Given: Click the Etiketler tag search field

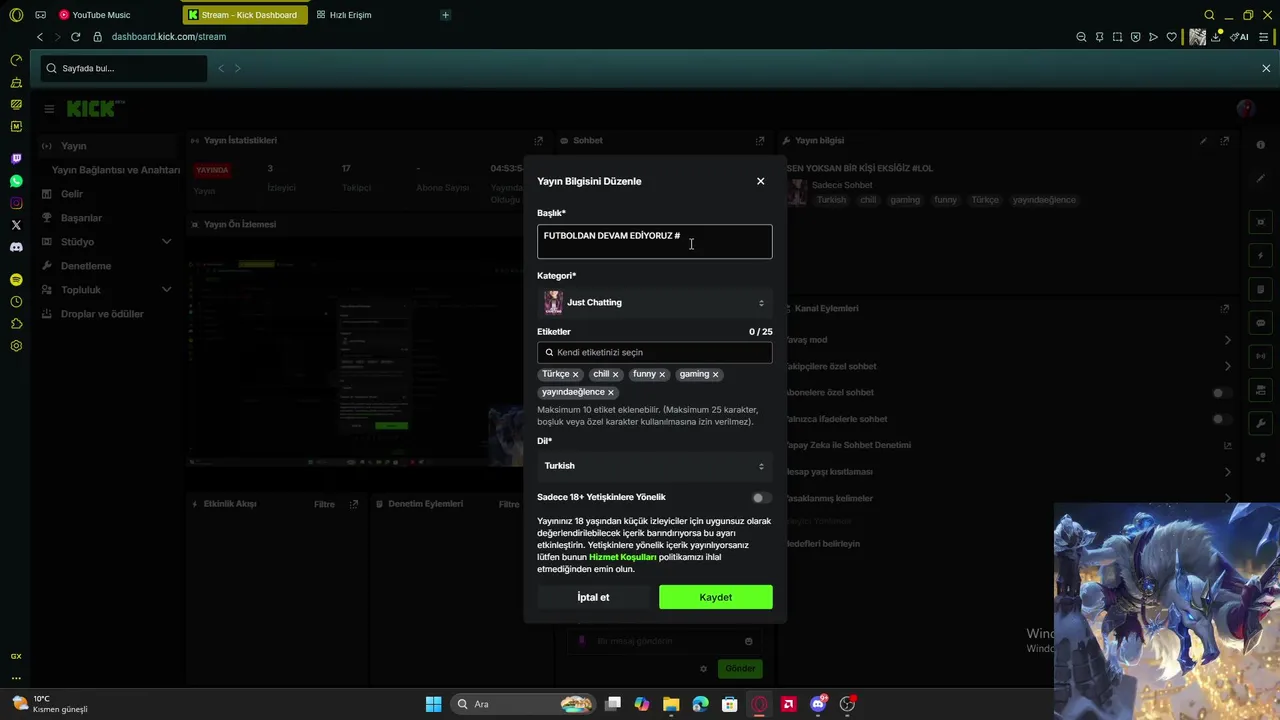Looking at the screenshot, I should point(654,352).
